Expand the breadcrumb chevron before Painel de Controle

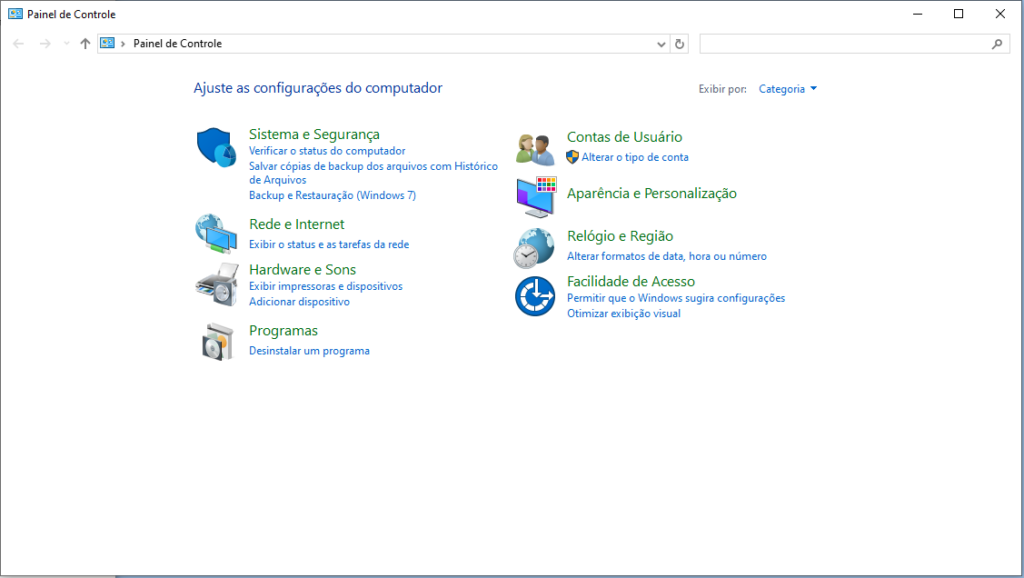coord(123,44)
